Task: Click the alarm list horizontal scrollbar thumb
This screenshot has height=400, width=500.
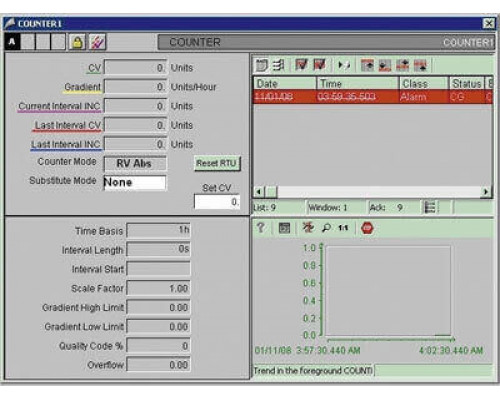Action: [271, 192]
